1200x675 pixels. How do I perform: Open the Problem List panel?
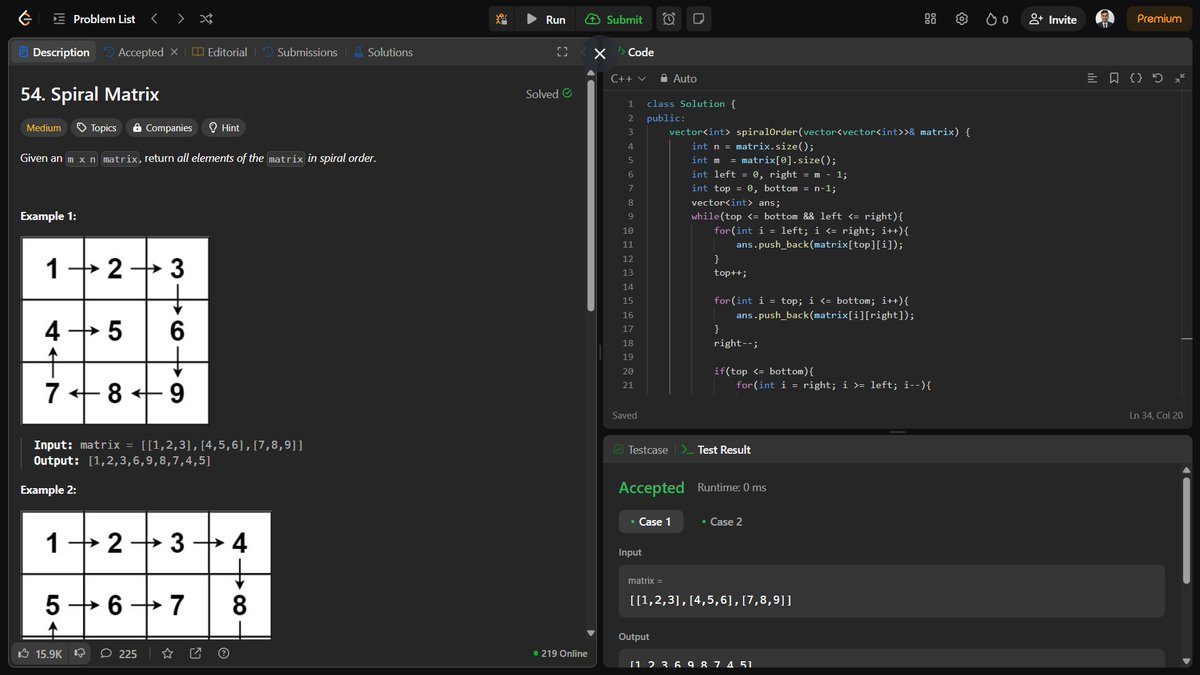click(x=93, y=19)
